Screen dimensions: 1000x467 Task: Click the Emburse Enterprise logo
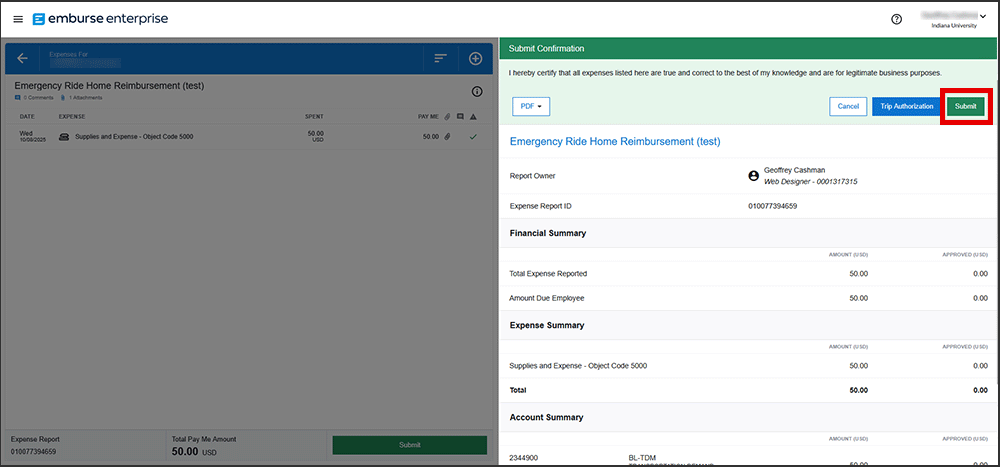[100, 19]
